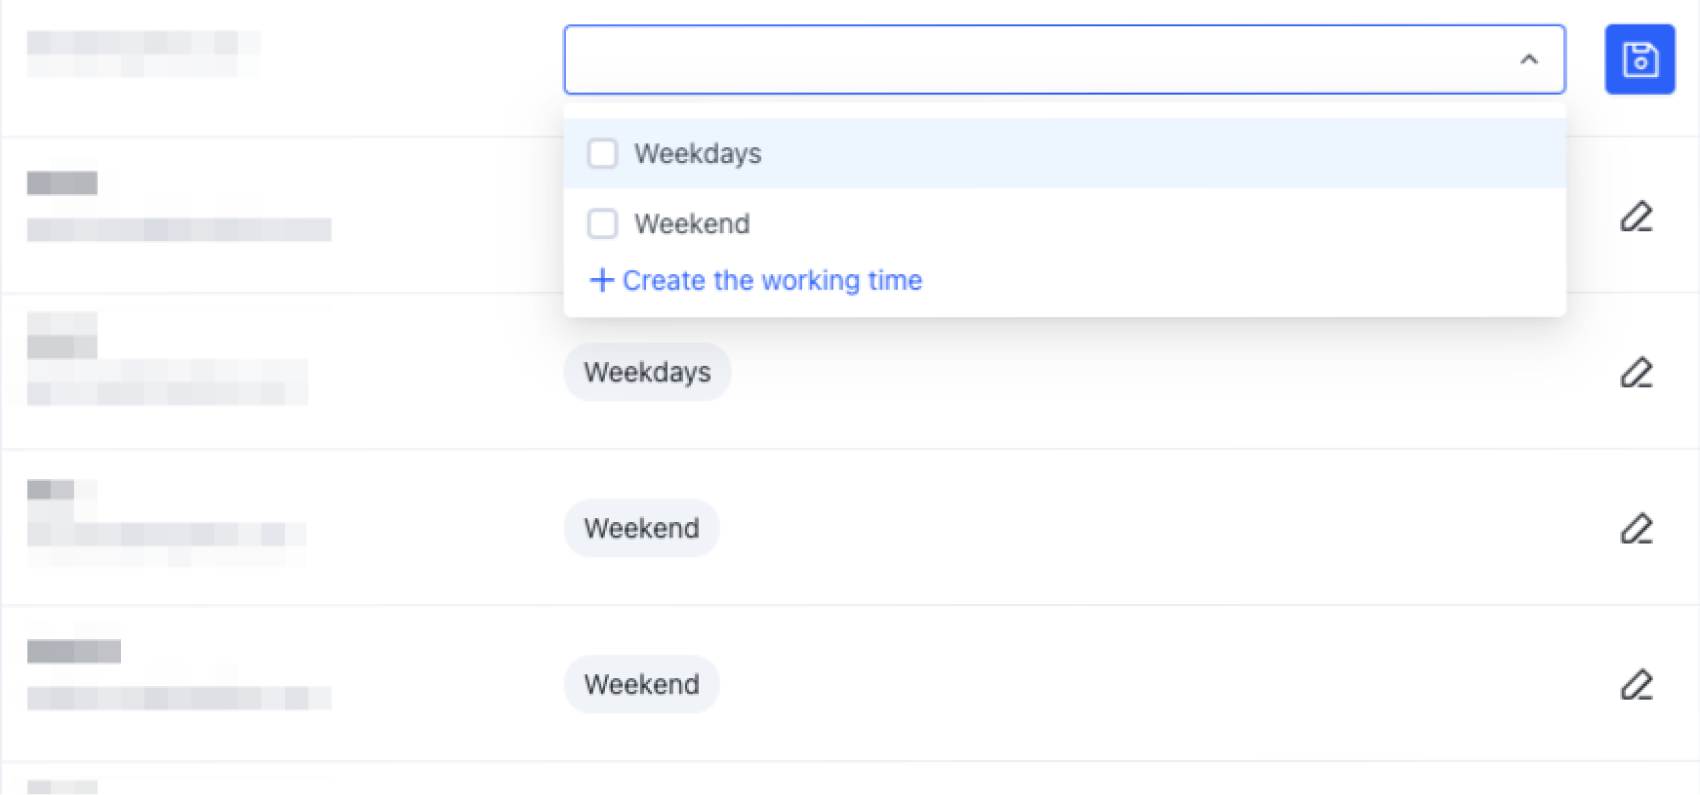The width and height of the screenshot is (1700, 795).
Task: Click inside the empty working time input field
Action: [1000, 59]
